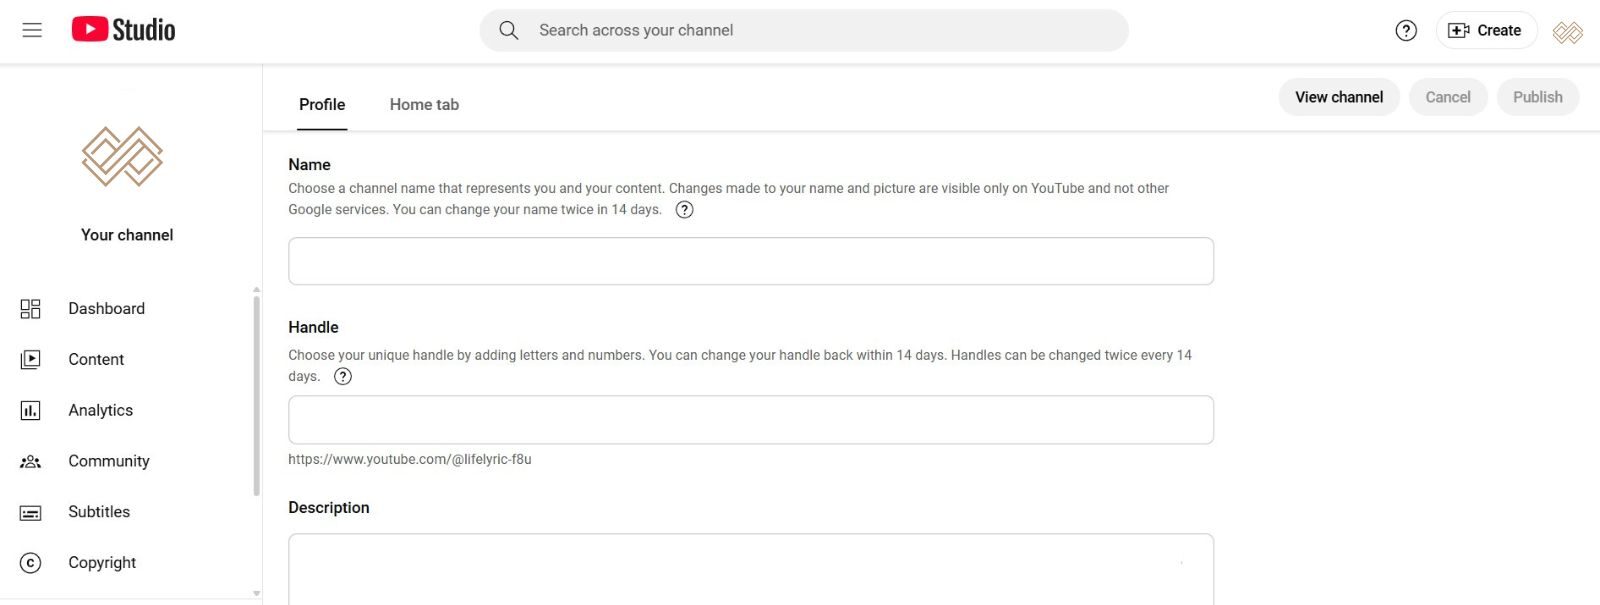The height and width of the screenshot is (605, 1600).
Task: Open the account avatar menu at top right
Action: [x=1567, y=32]
